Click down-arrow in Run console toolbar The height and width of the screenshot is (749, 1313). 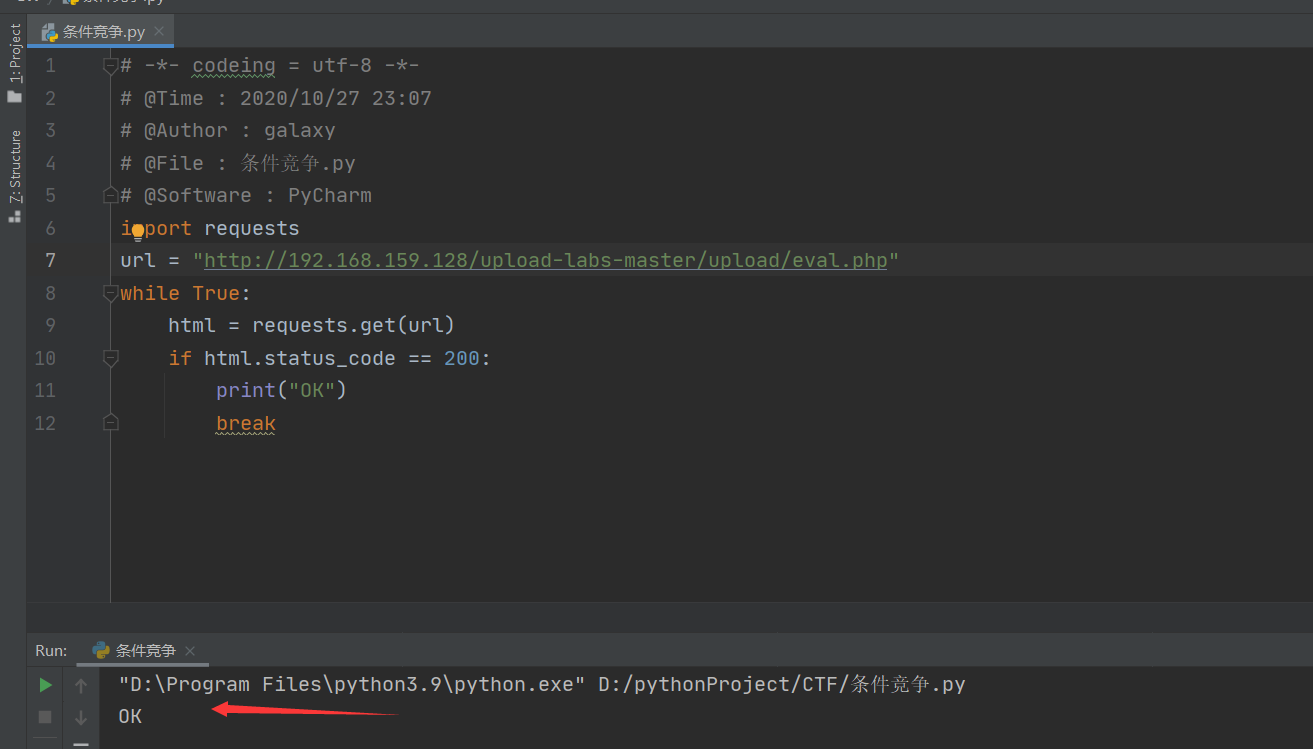pyautogui.click(x=81, y=717)
